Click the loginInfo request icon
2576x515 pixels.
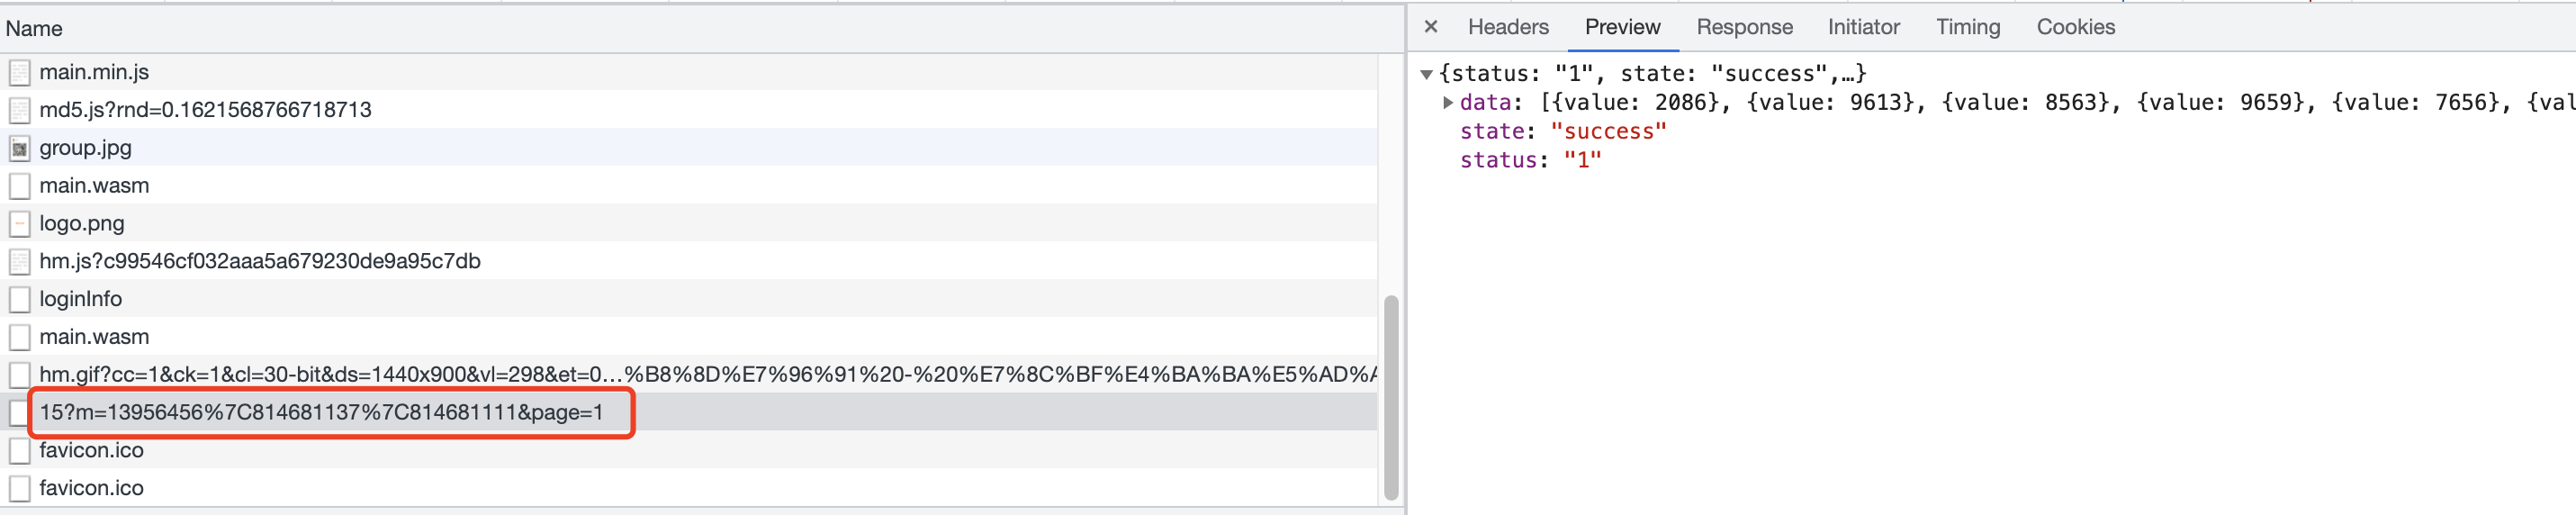(x=19, y=299)
